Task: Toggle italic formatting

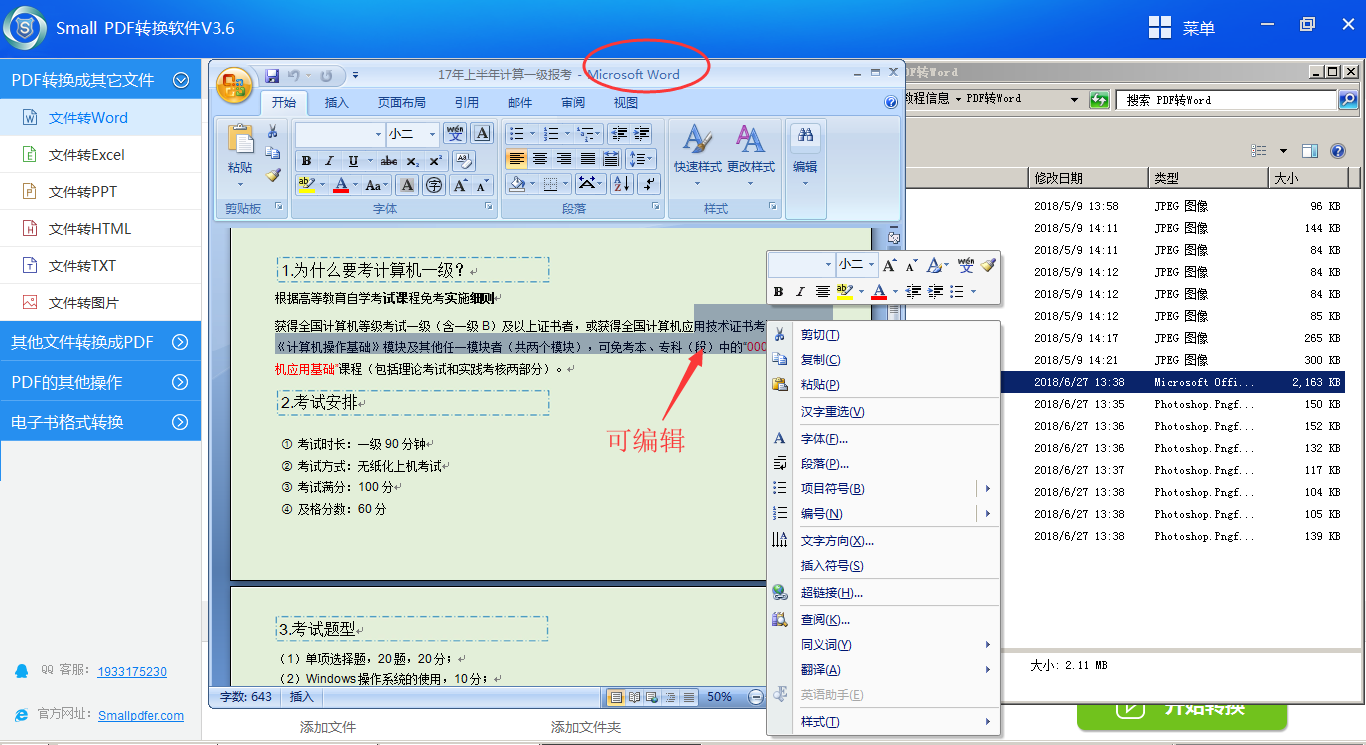Action: pos(329,160)
